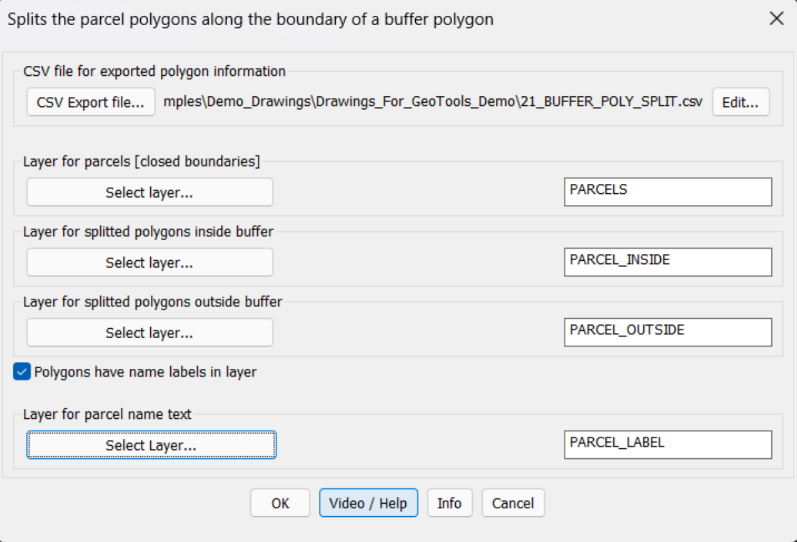Close the buffer polygon split dialog
Image resolution: width=797 pixels, height=542 pixels.
(776, 18)
